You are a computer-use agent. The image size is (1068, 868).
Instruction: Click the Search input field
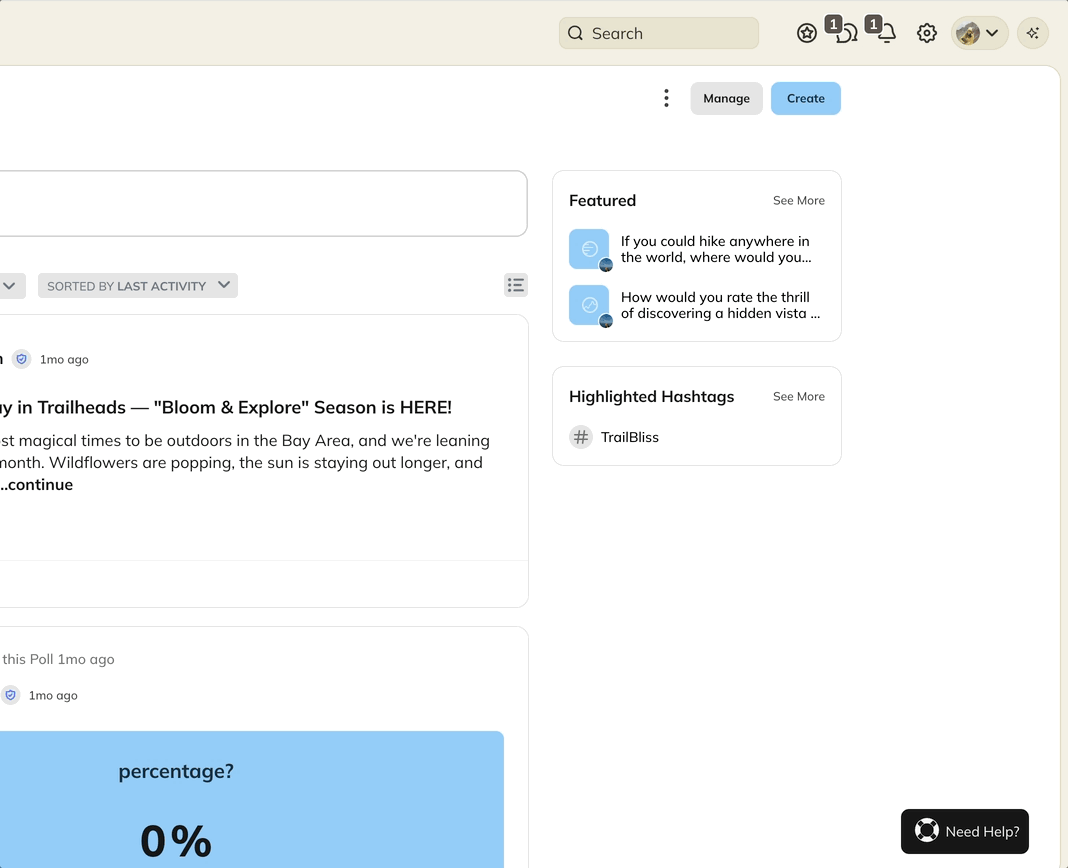pos(658,33)
